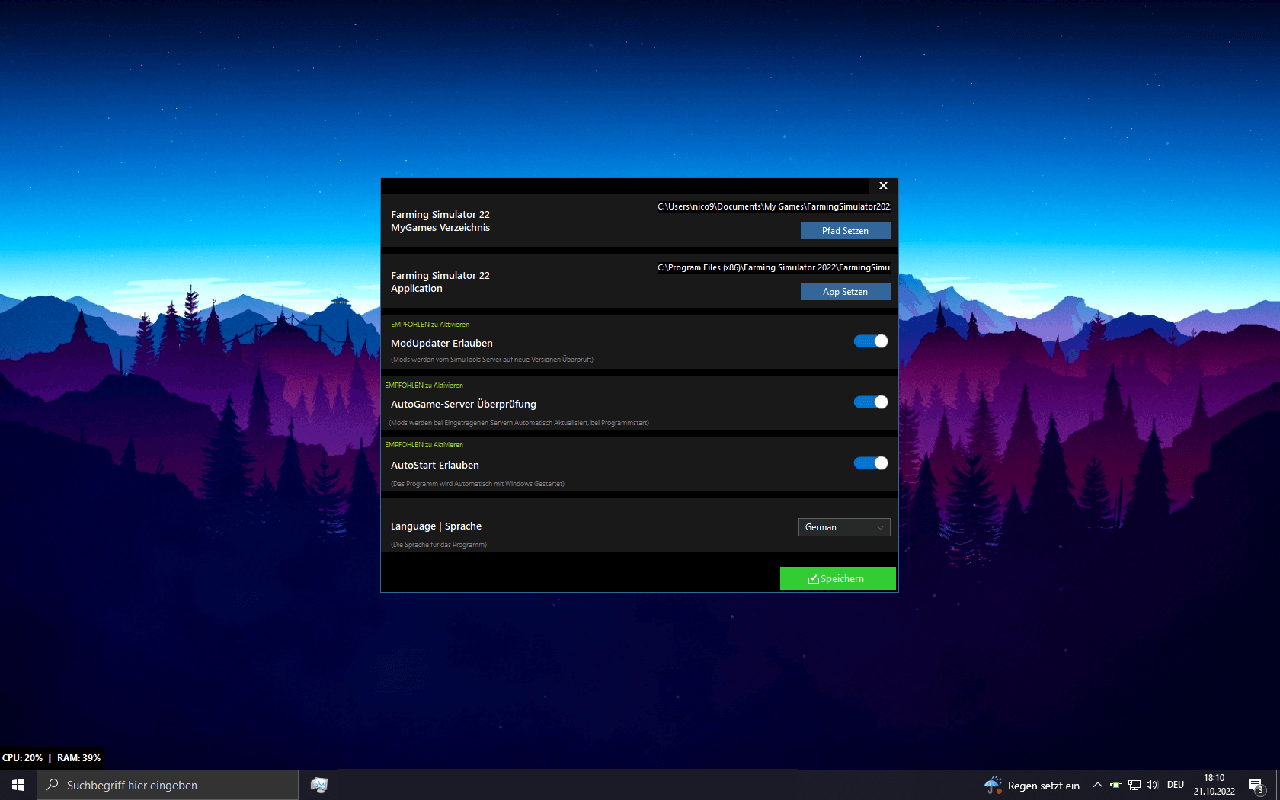Open the weather widget showing Regen setzt ein
The height and width of the screenshot is (800, 1280).
coord(1032,785)
